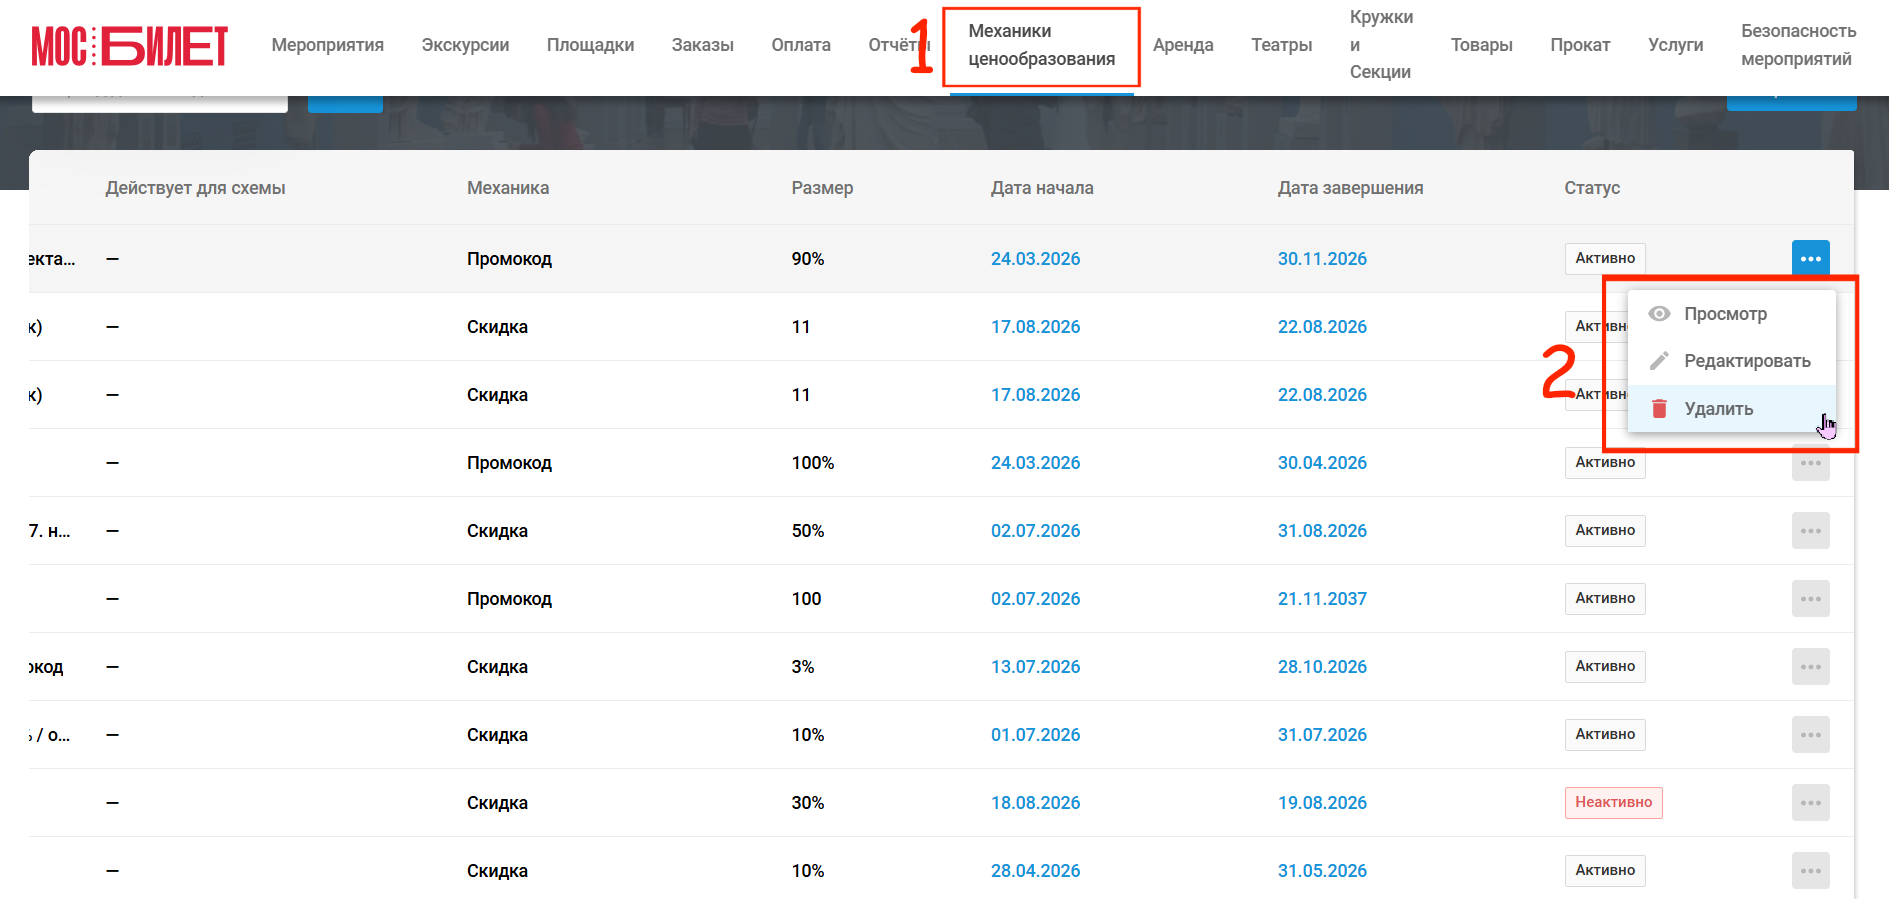Click the Неактивно status badge
The height and width of the screenshot is (899, 1889).
(x=1613, y=803)
